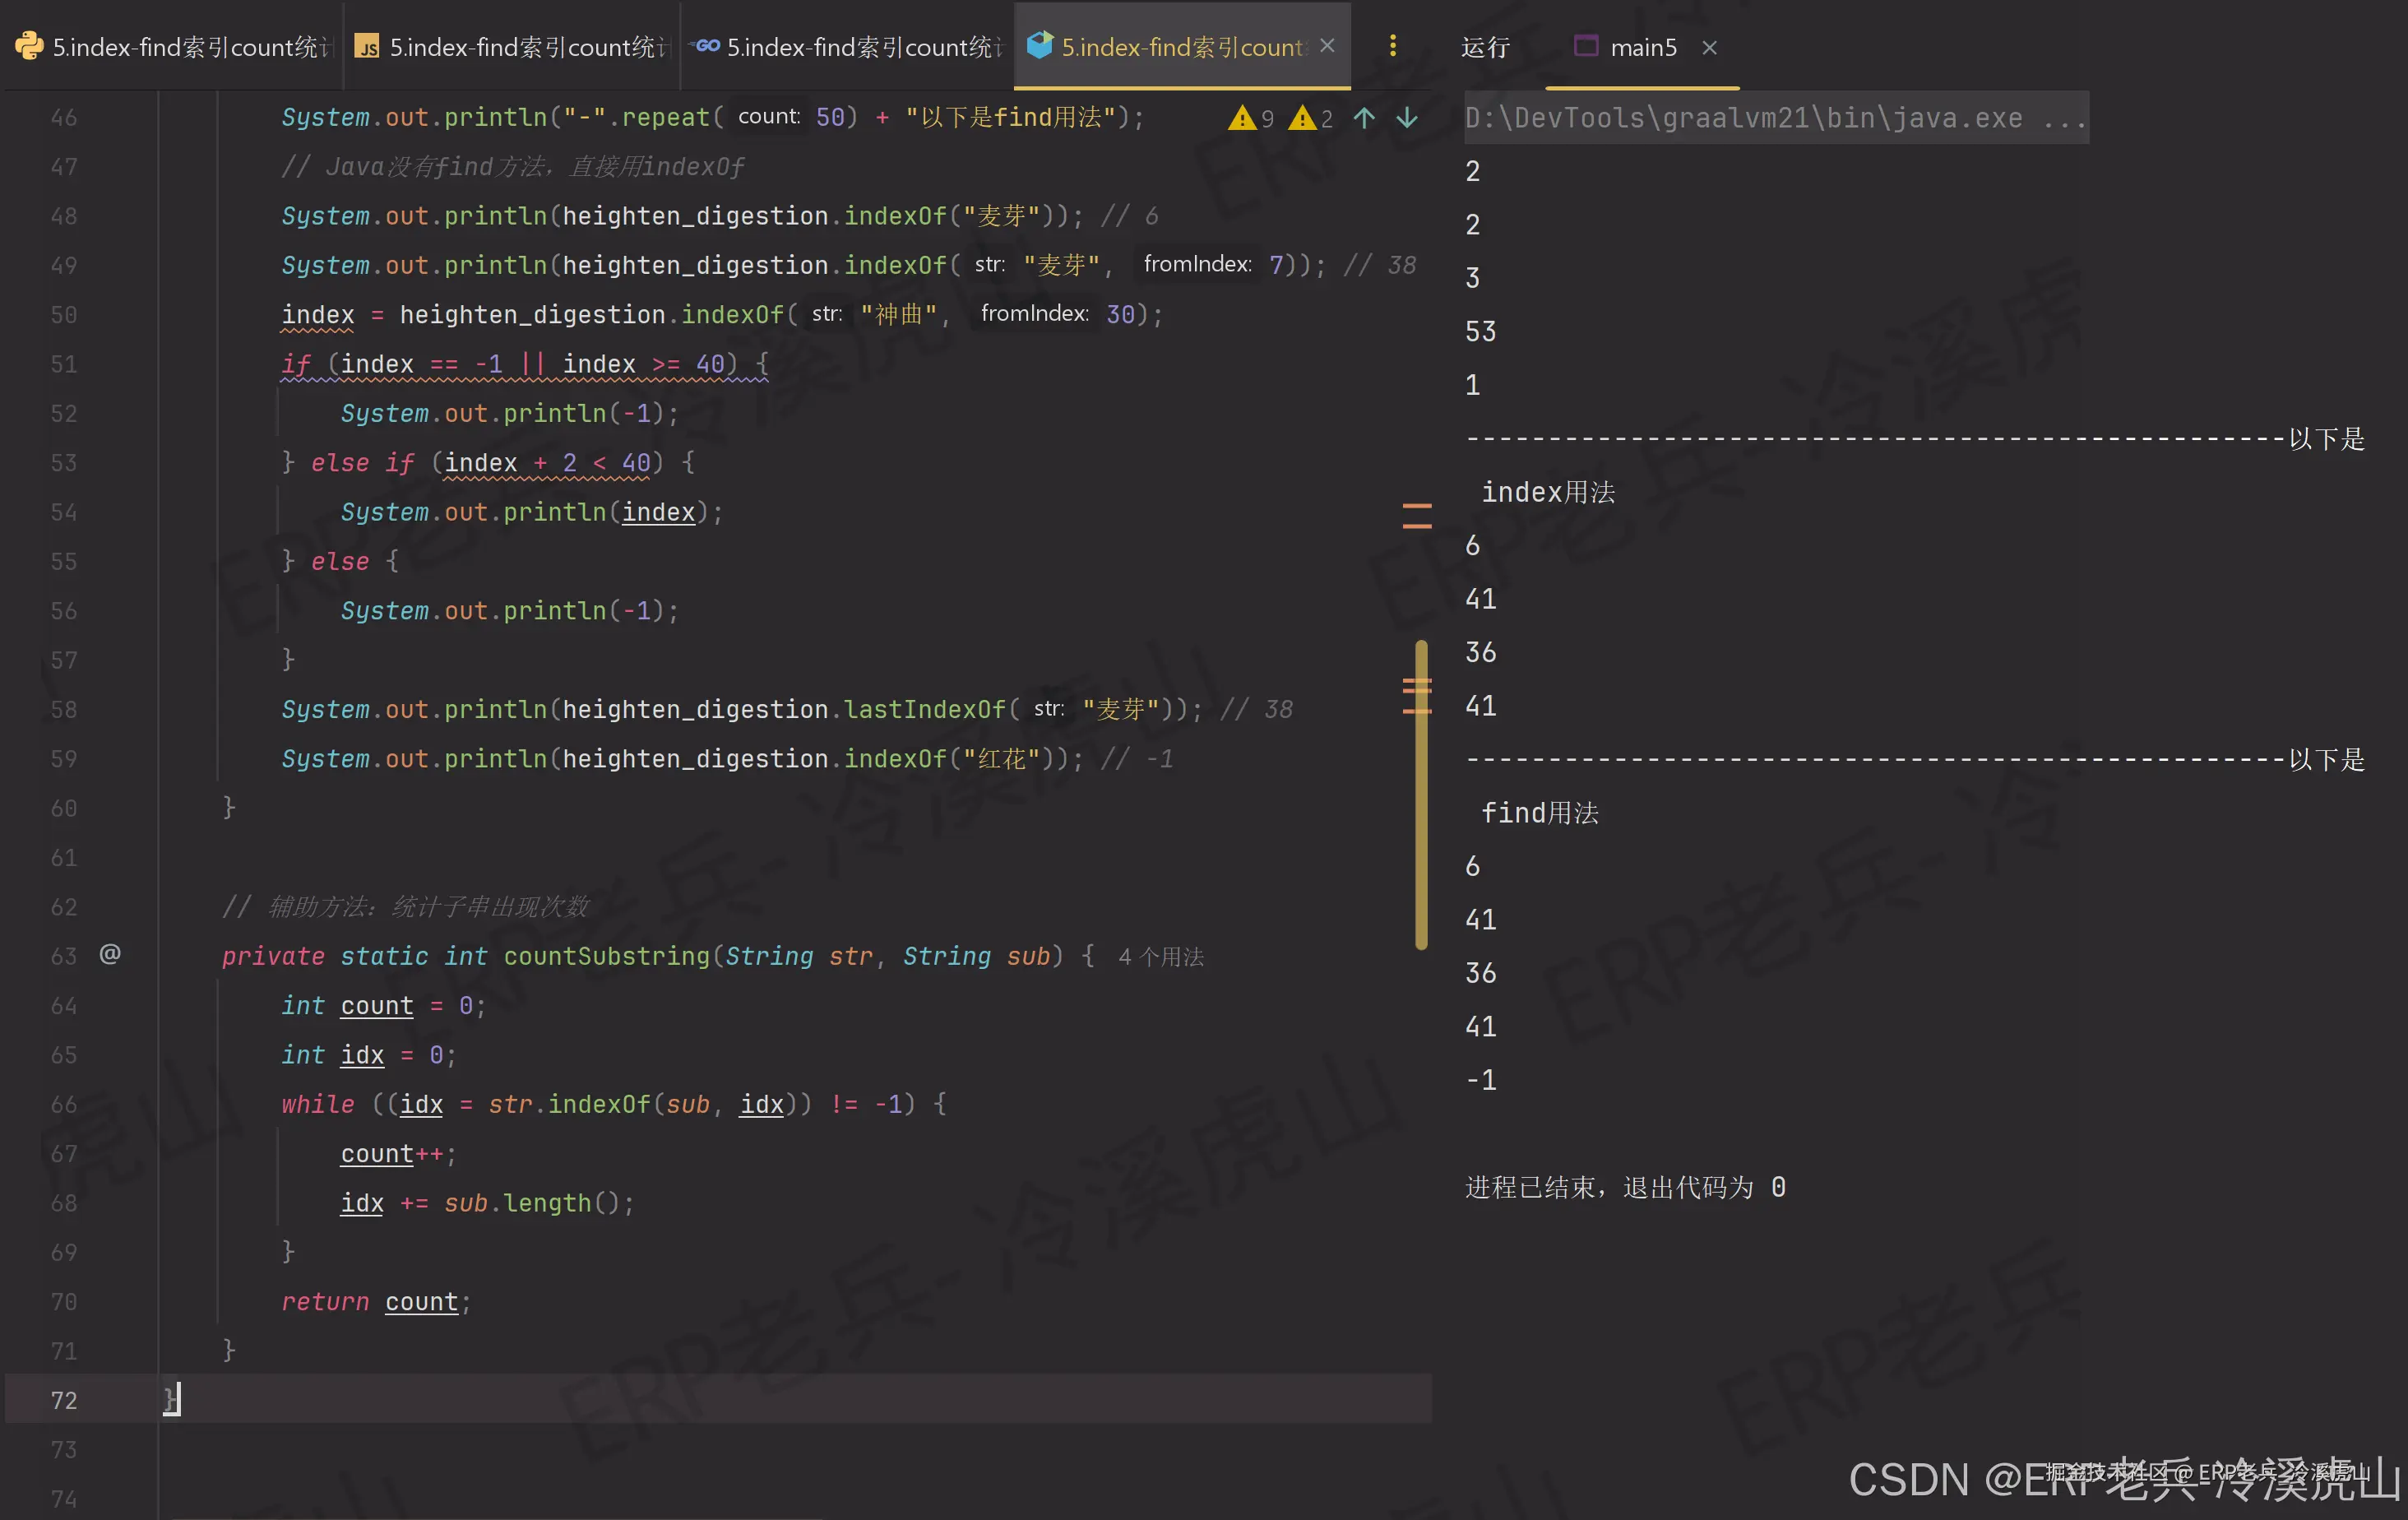
Task: Close the main5 run tab
Action: click(x=1709, y=47)
